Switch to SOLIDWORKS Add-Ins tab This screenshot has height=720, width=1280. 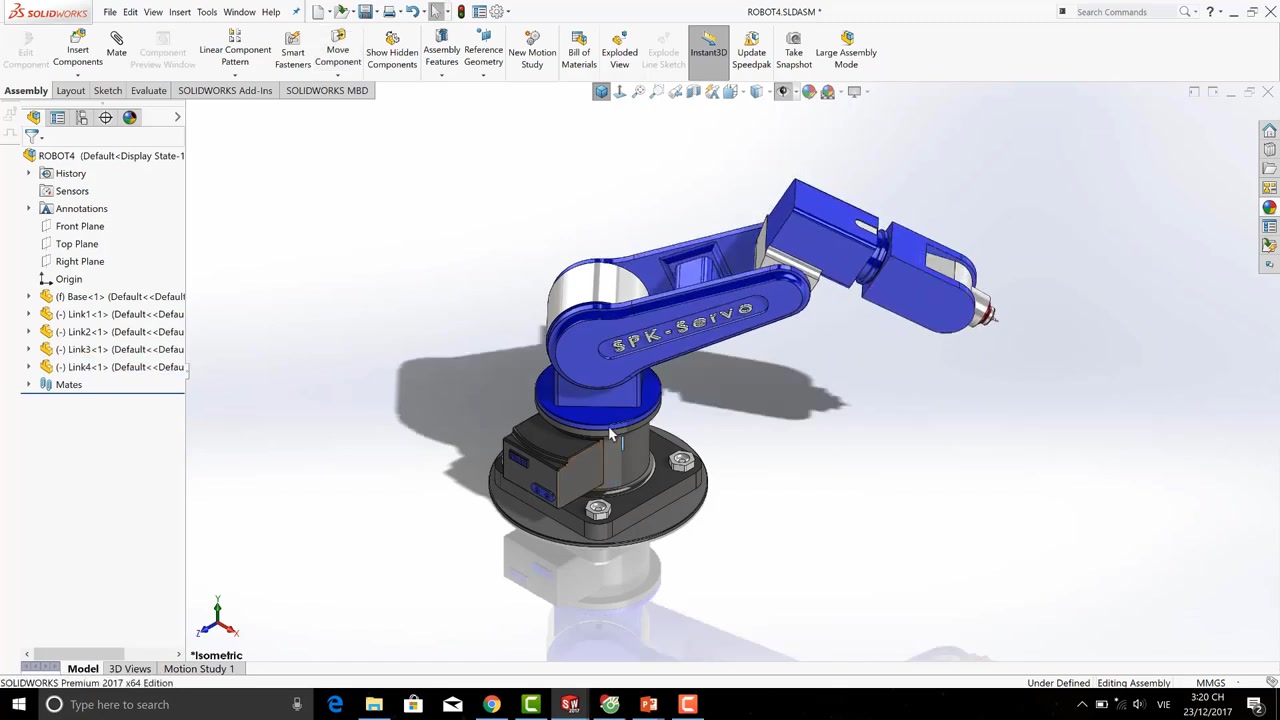[x=225, y=90]
